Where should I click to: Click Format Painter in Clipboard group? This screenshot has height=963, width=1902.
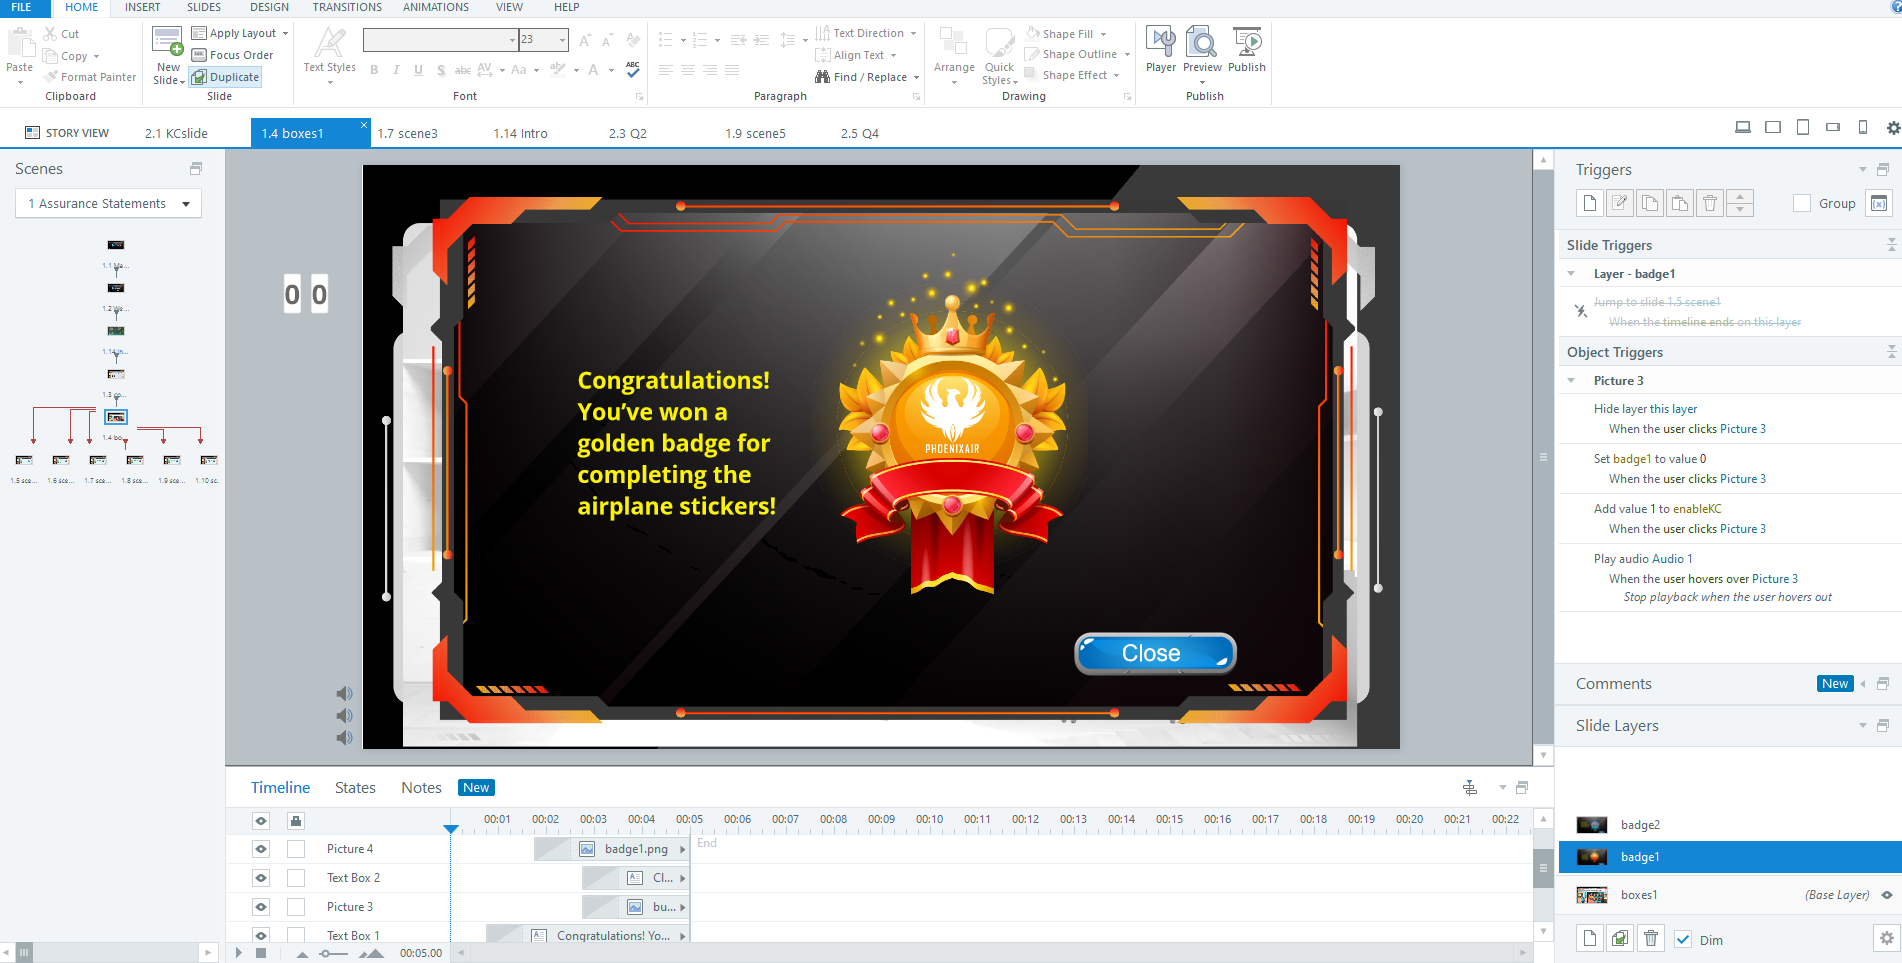(x=89, y=77)
